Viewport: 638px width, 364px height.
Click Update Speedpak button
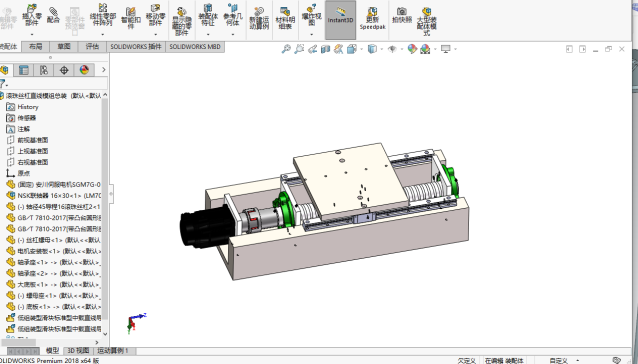point(372,18)
